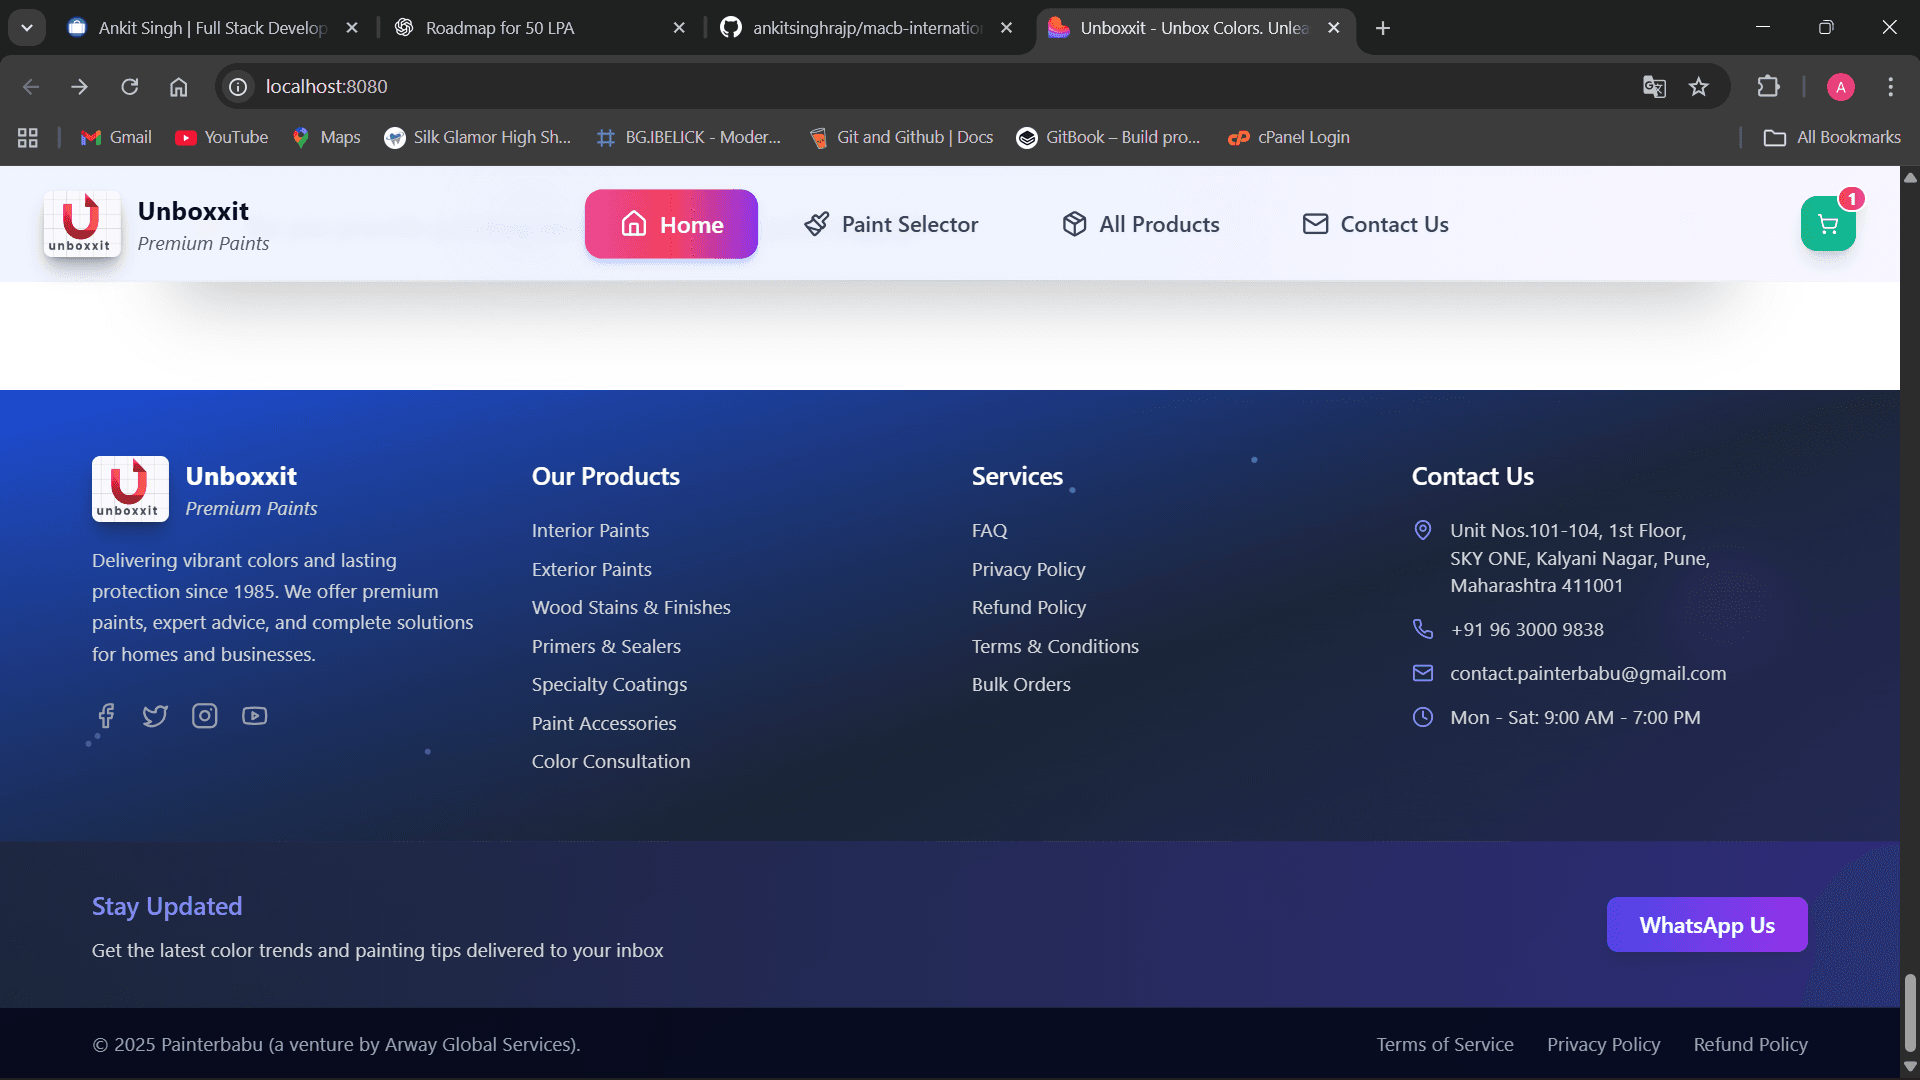Open All Products navigation item
The width and height of the screenshot is (1920, 1080).
pos(1141,224)
